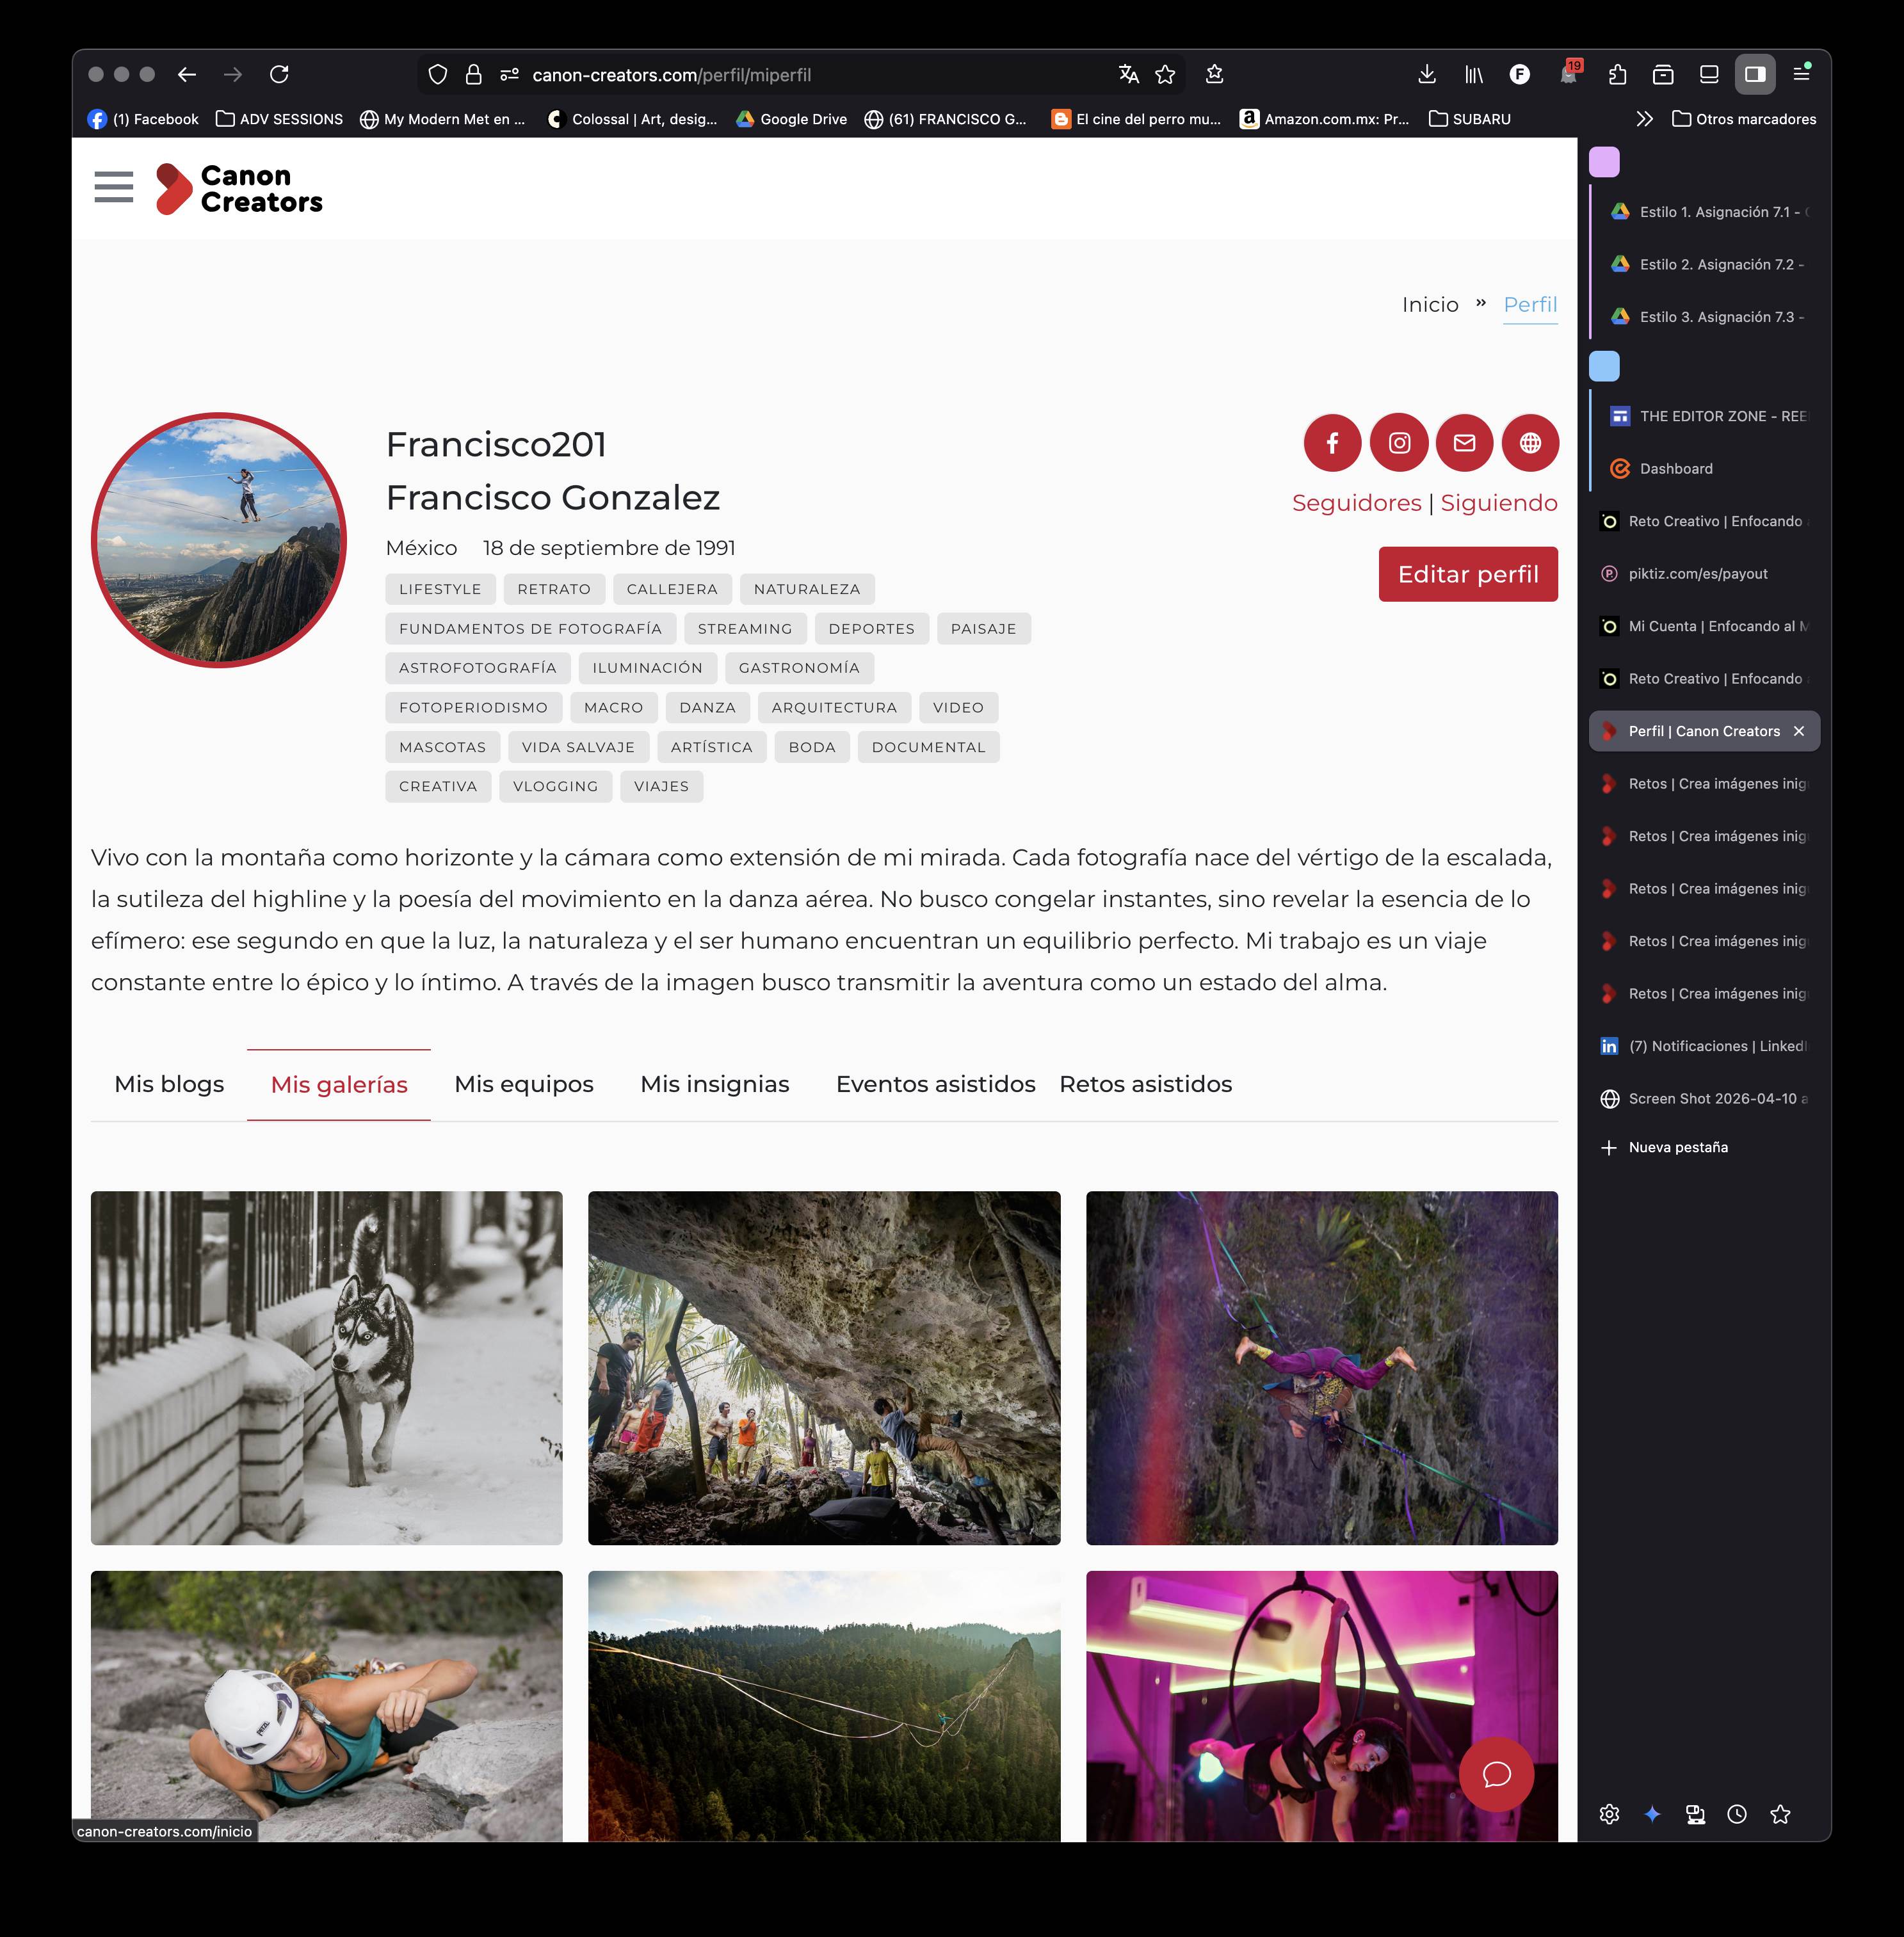Click the website globe round icon
Screen dimensions: 1904x1937
click(x=1530, y=443)
